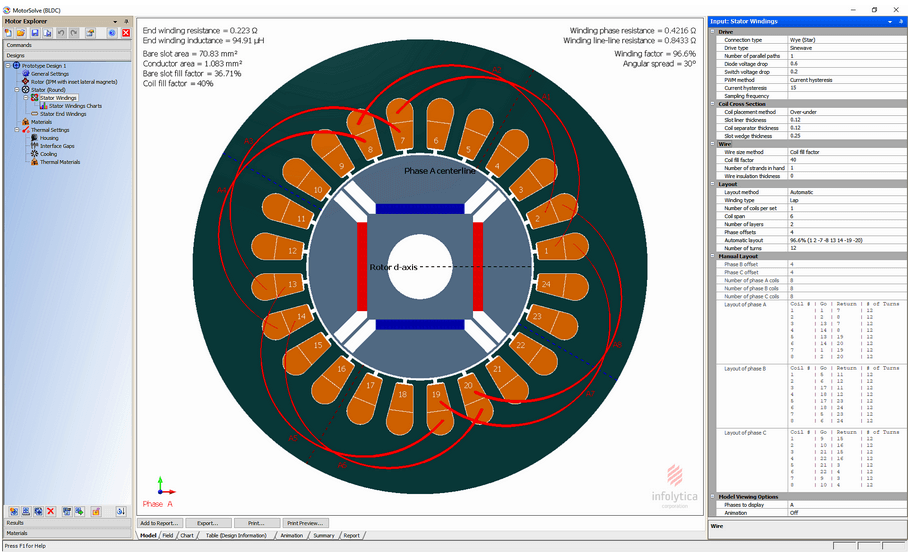Collapse the Prototype Design 1 tree node
909x552 pixels.
pyautogui.click(x=9, y=66)
